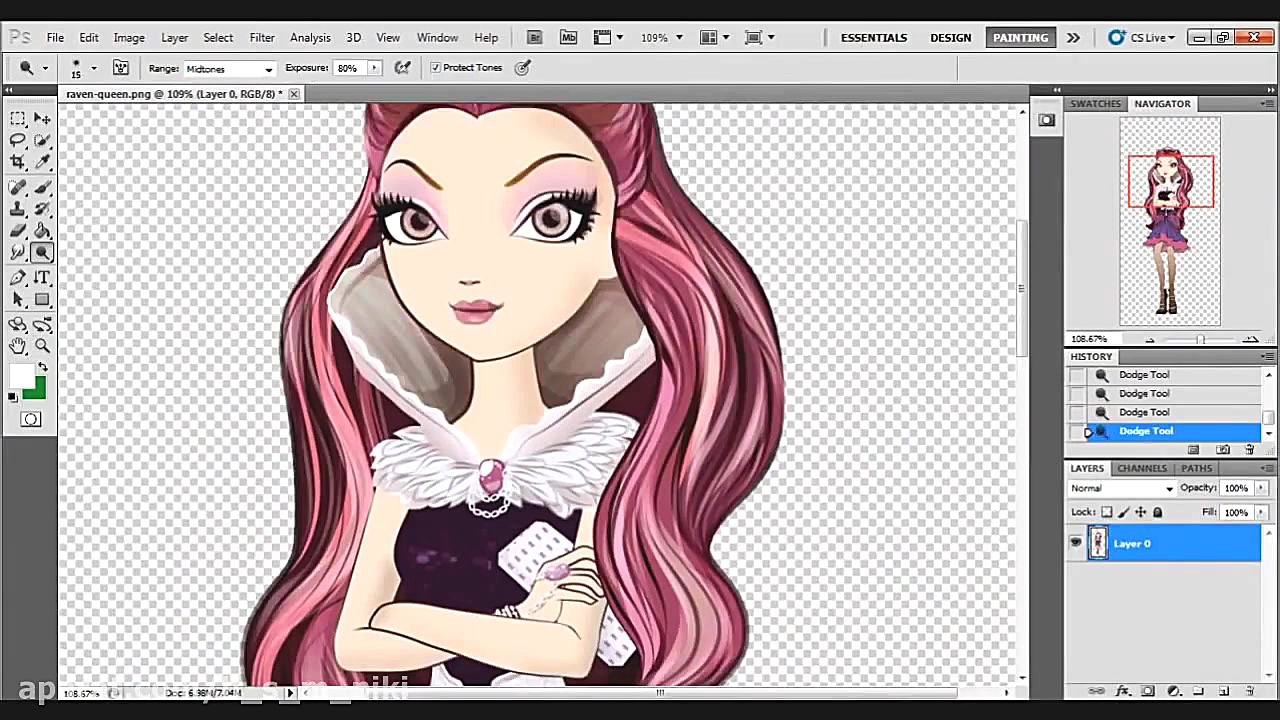Swap foreground and background colors
The image size is (1280, 720).
click(42, 368)
